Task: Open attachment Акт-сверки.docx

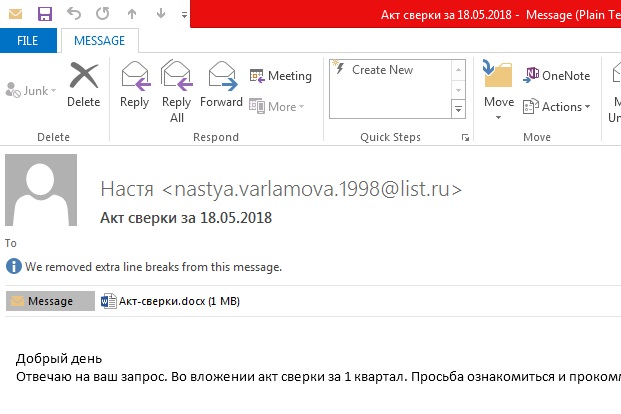Action: (x=170, y=301)
